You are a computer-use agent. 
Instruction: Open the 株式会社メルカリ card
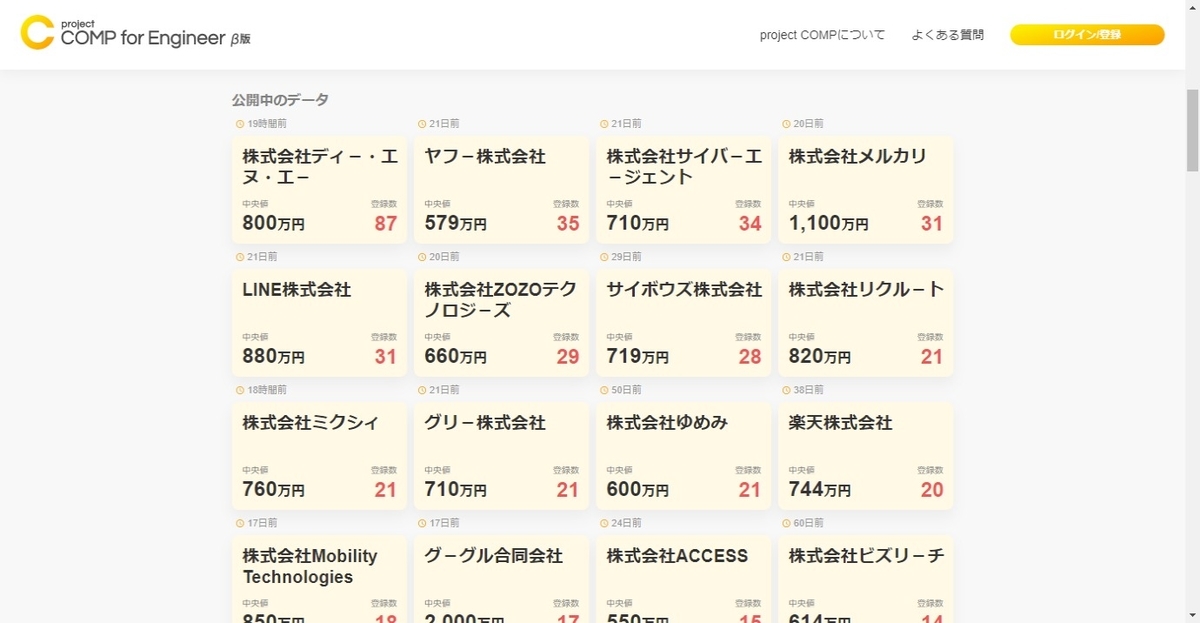tap(865, 189)
